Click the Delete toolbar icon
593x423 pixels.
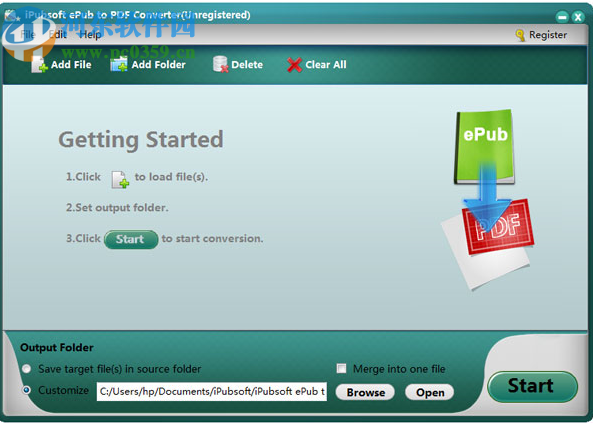pyautogui.click(x=220, y=64)
